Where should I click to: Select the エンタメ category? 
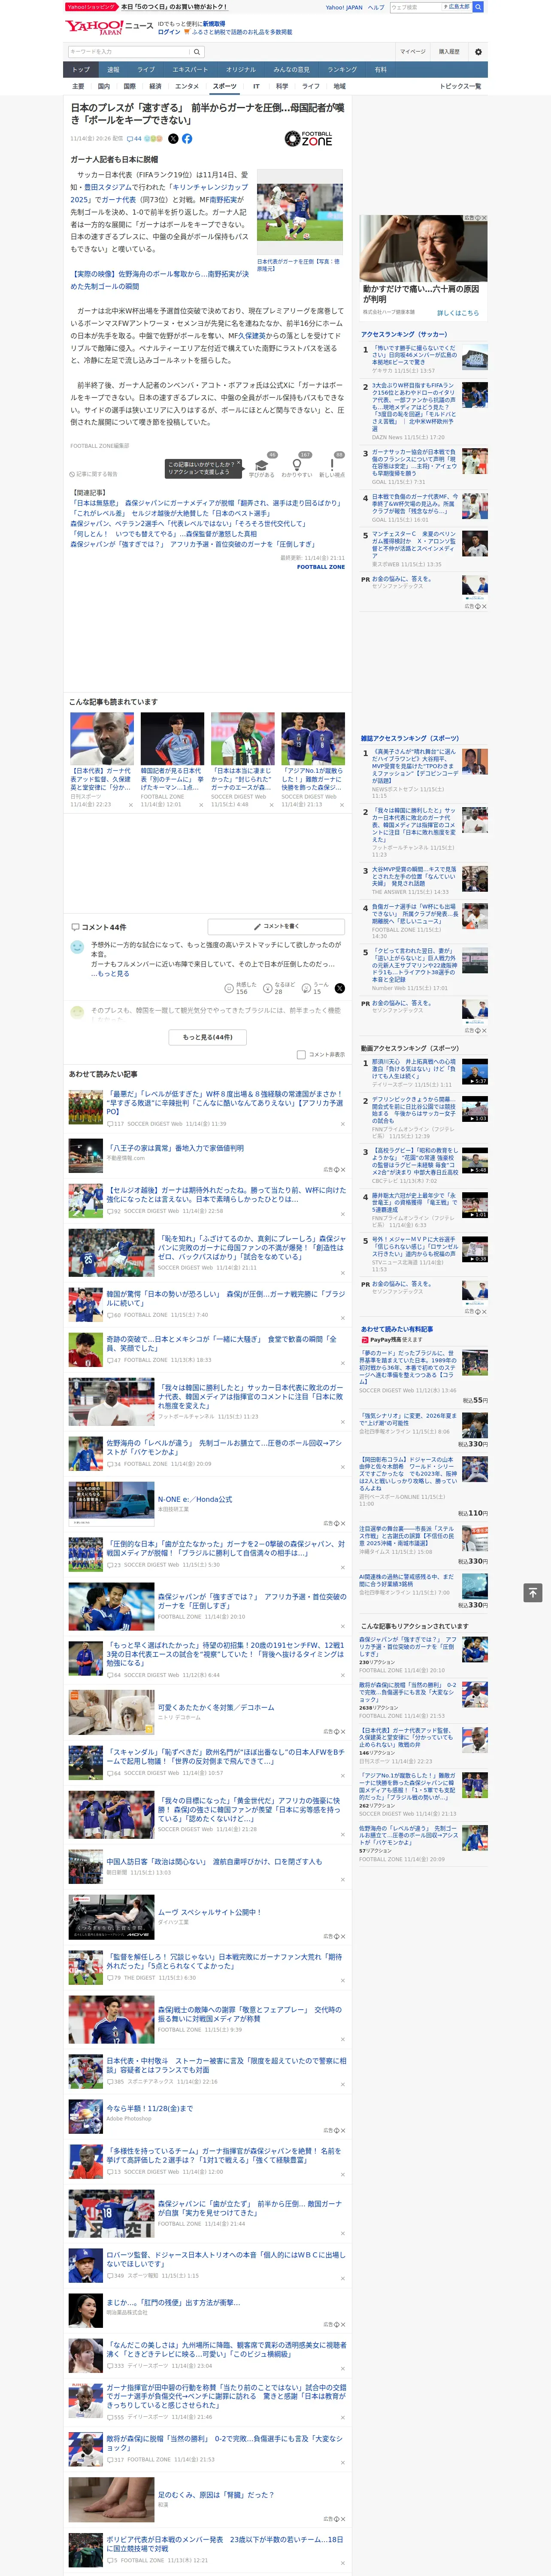click(187, 86)
